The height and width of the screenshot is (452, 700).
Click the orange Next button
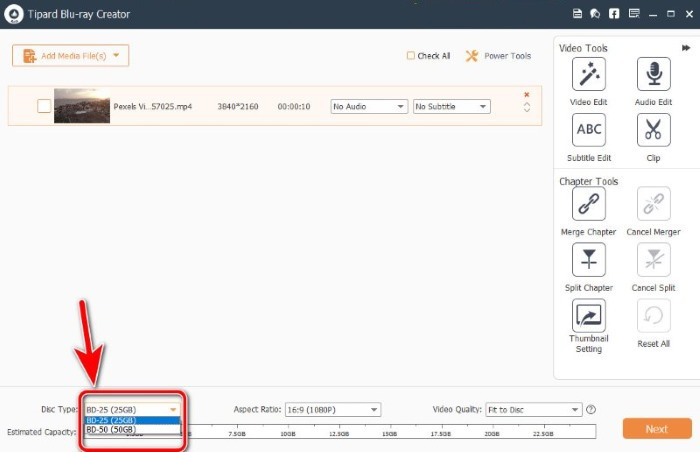point(657,429)
